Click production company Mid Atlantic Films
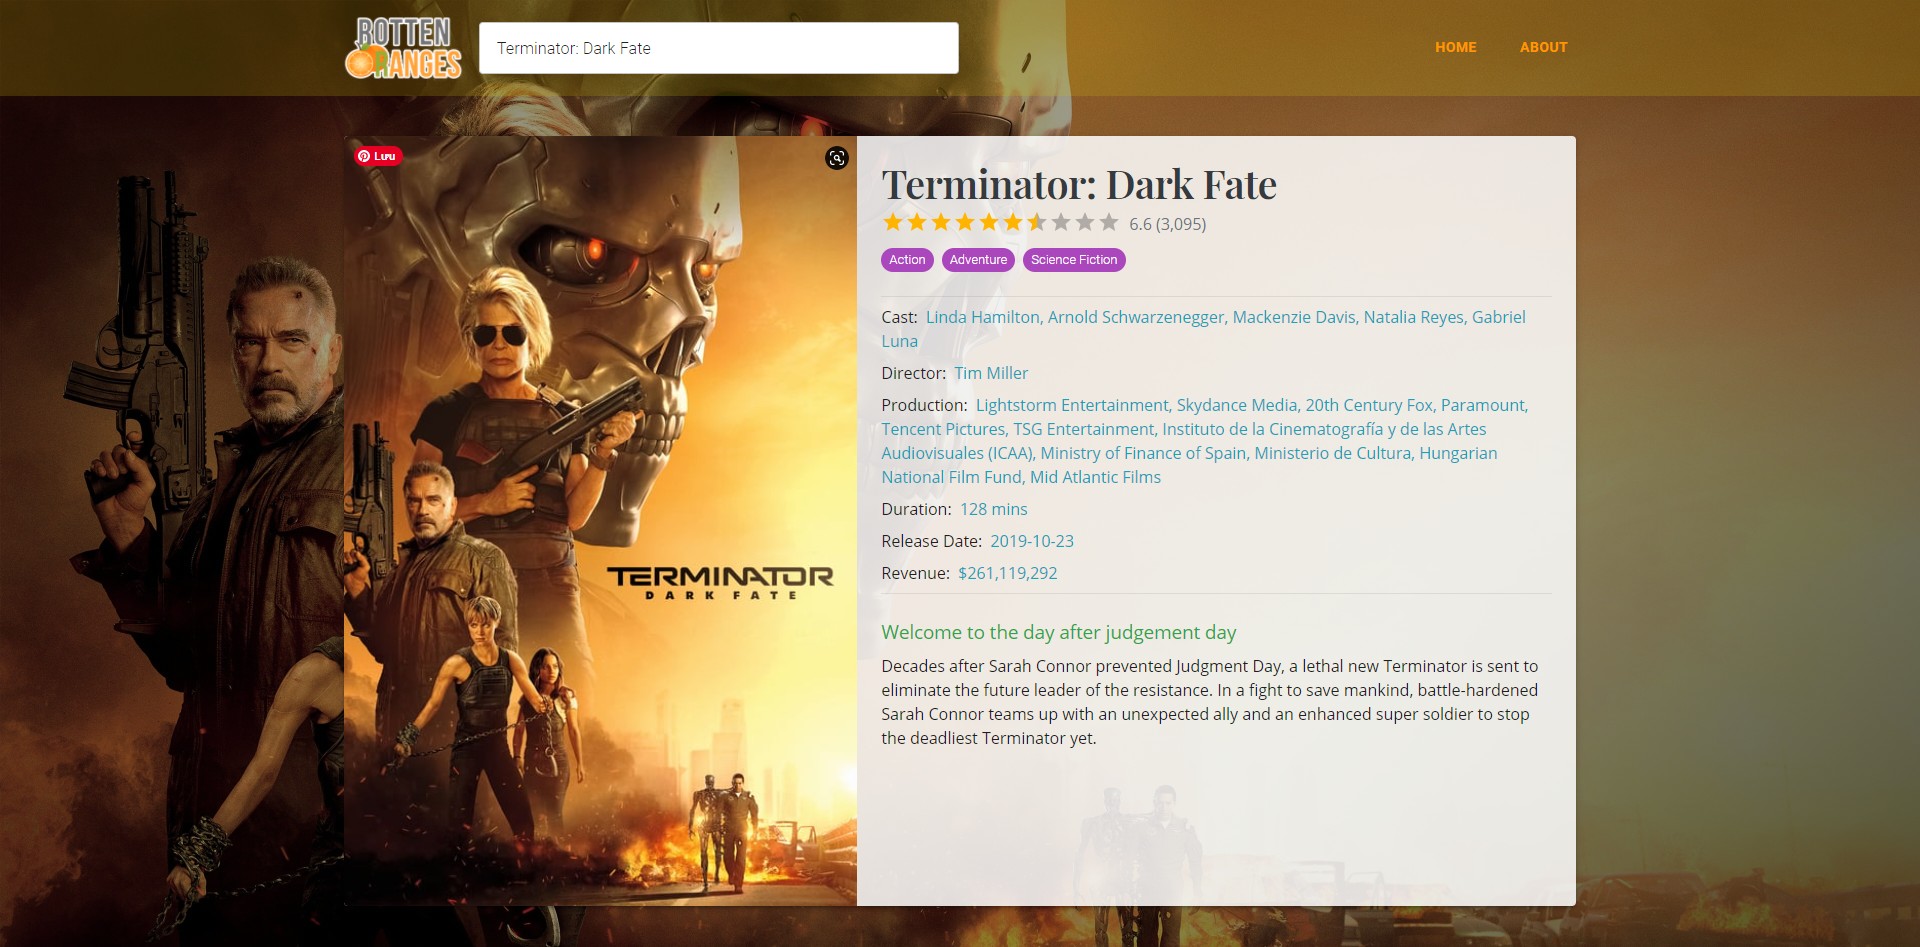Viewport: 1920px width, 947px height. click(x=1095, y=477)
